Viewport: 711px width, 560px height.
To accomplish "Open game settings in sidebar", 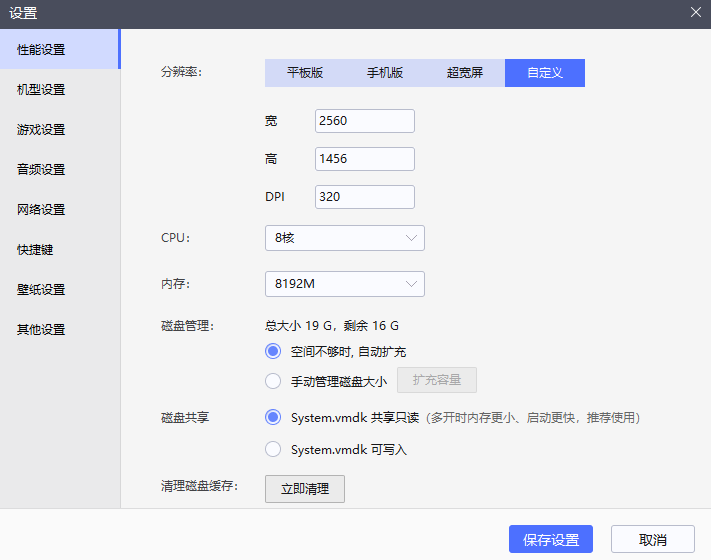I will tap(41, 129).
